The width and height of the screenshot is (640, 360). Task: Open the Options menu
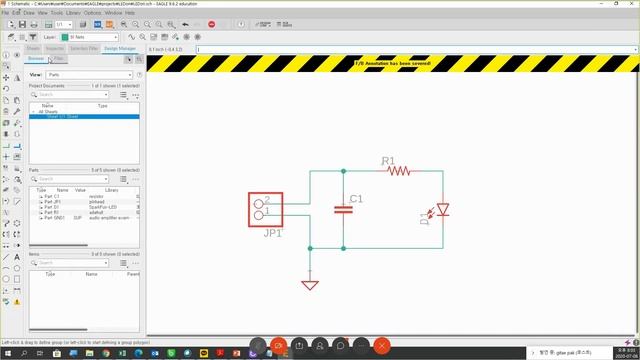[92, 13]
